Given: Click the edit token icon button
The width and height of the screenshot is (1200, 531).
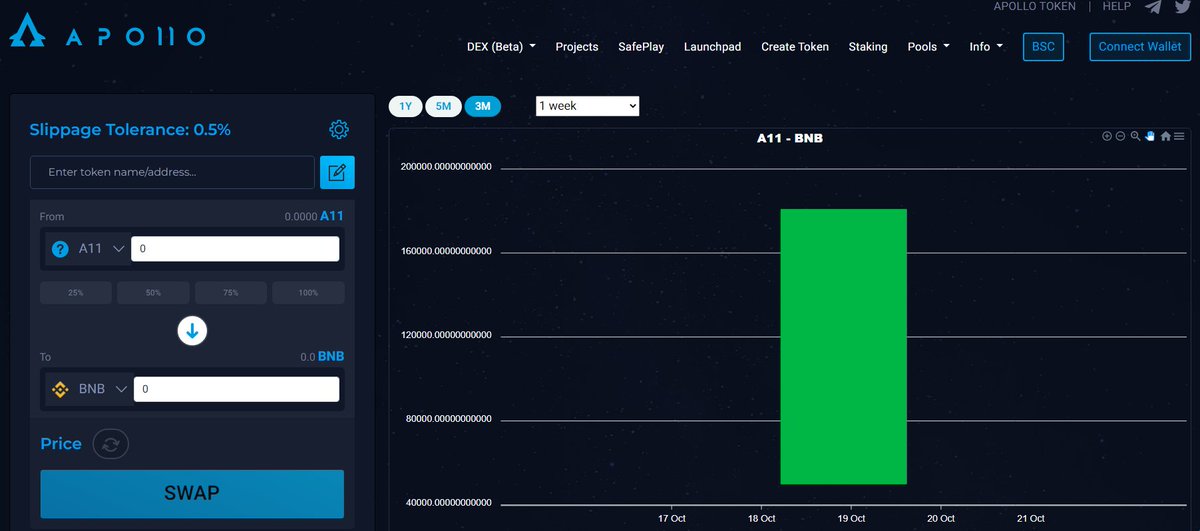Looking at the screenshot, I should pyautogui.click(x=337, y=172).
